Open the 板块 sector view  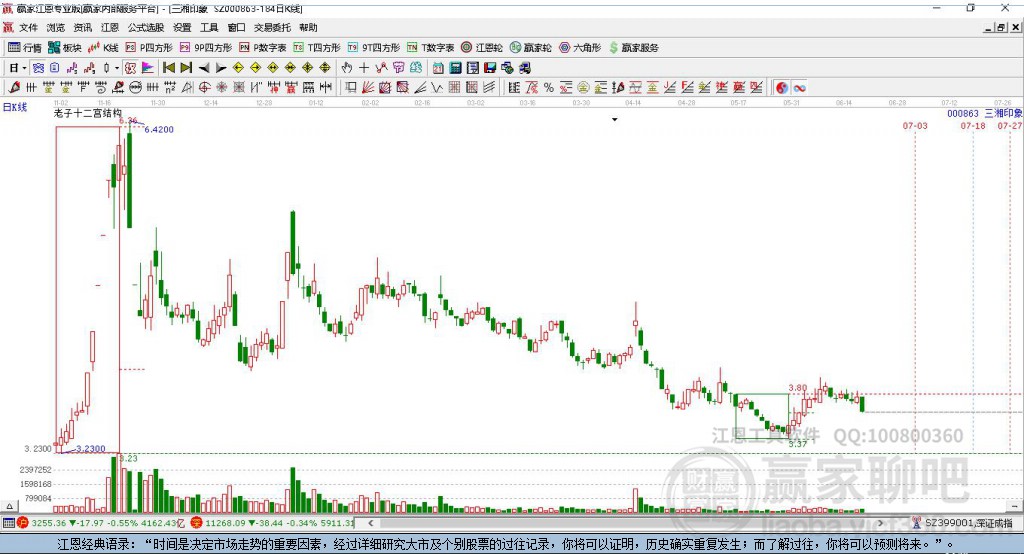pos(65,48)
